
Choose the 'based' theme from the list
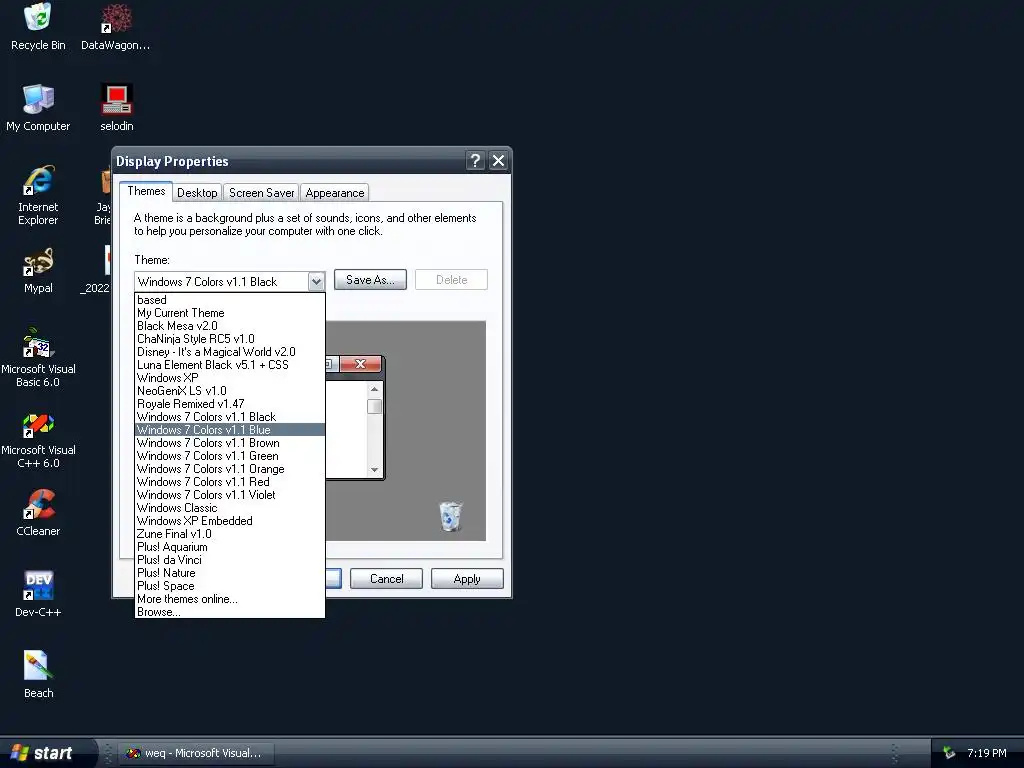pos(230,300)
